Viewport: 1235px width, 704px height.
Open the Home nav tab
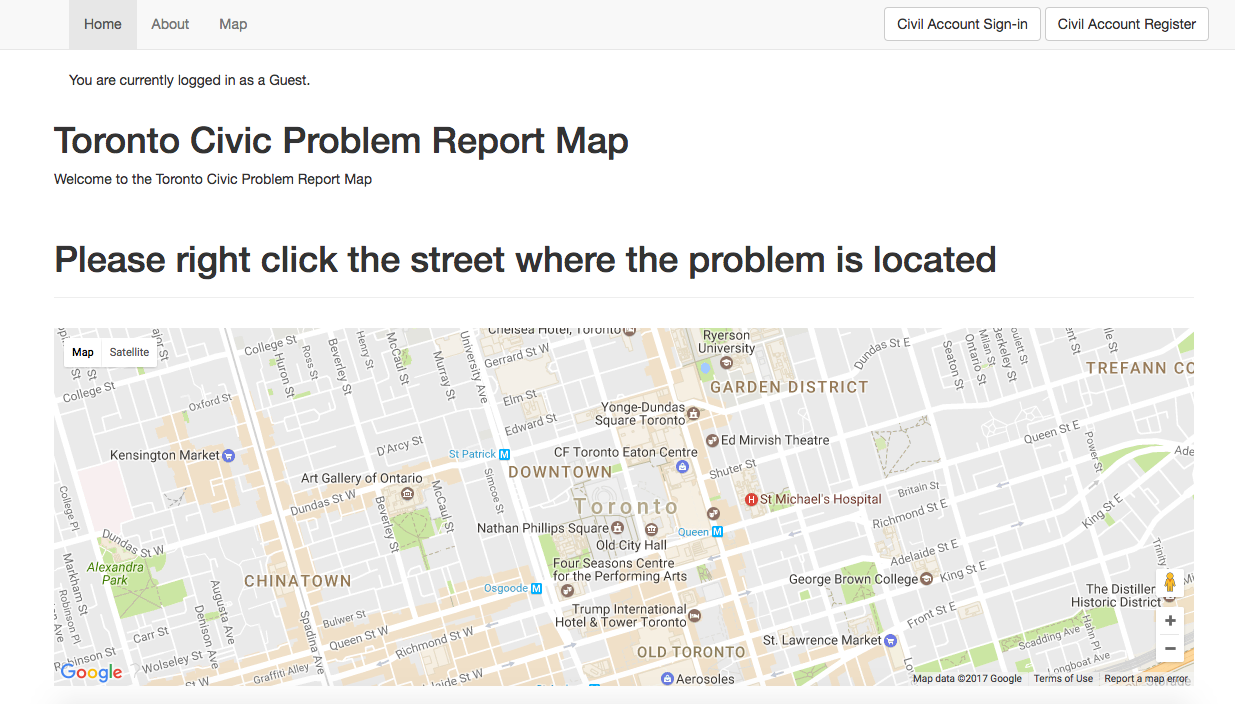[103, 24]
